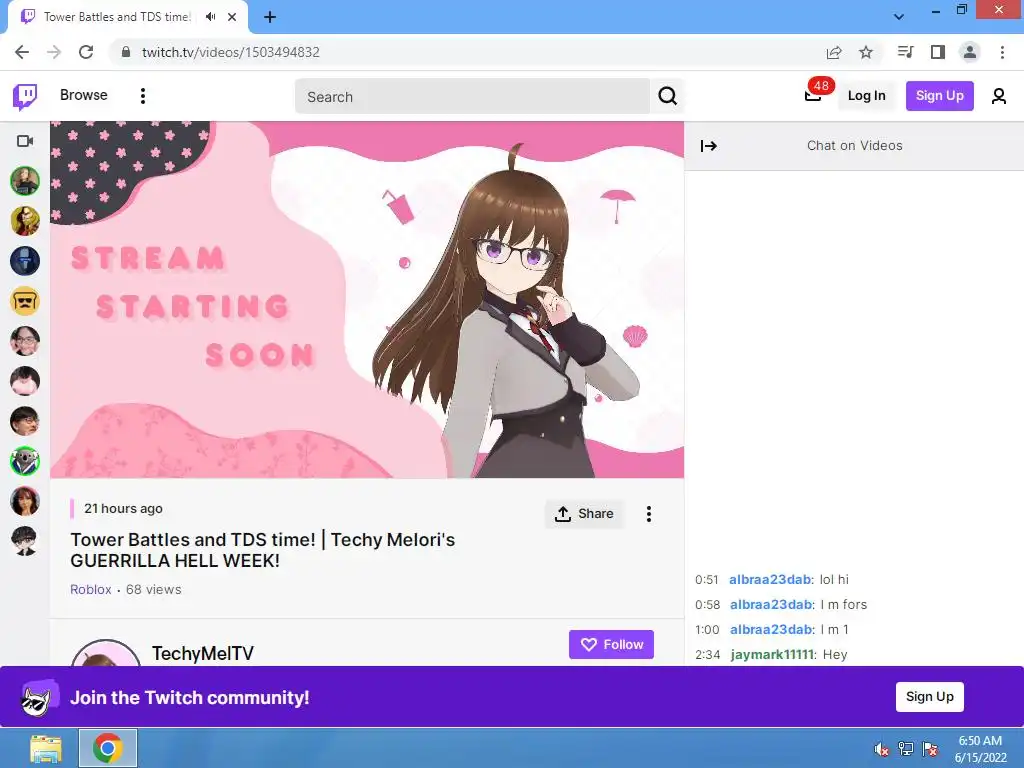1024x768 pixels.
Task: Open the network tray icon
Action: click(x=906, y=749)
